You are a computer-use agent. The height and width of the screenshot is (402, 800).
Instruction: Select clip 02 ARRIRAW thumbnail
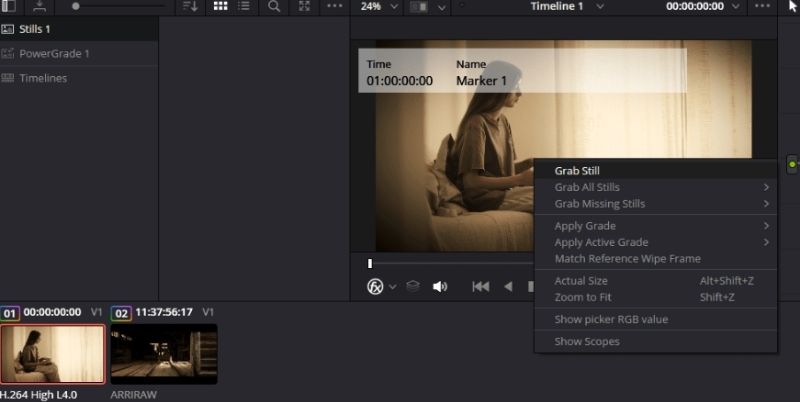click(x=164, y=354)
